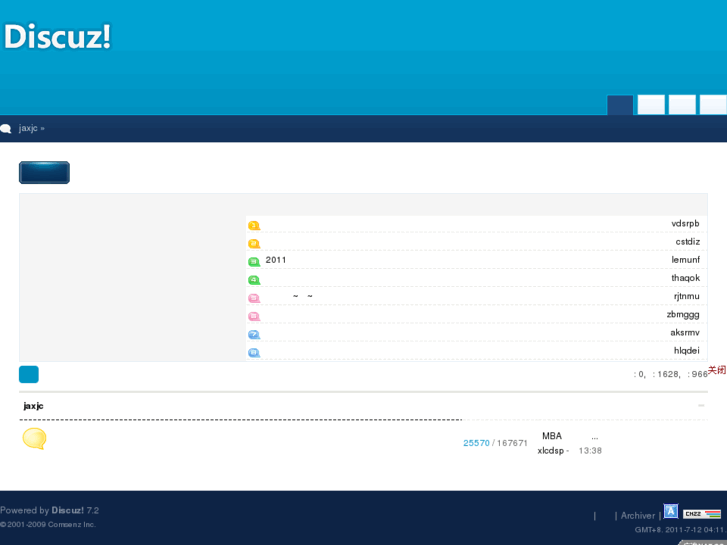Open user rjtnmu profile

point(687,296)
